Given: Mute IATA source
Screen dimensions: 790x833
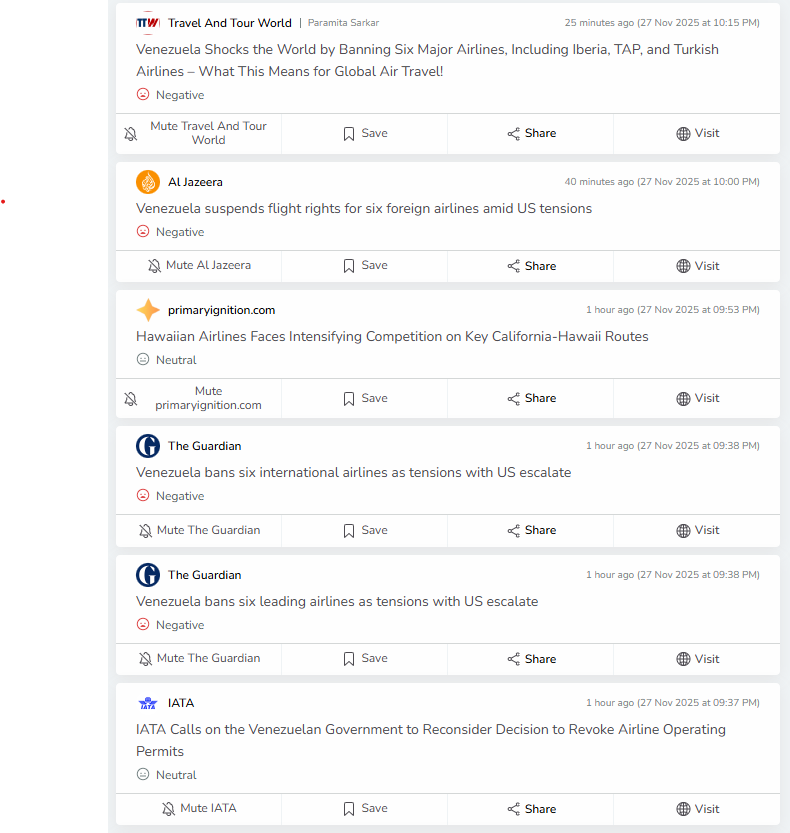Looking at the screenshot, I should pyautogui.click(x=199, y=809).
